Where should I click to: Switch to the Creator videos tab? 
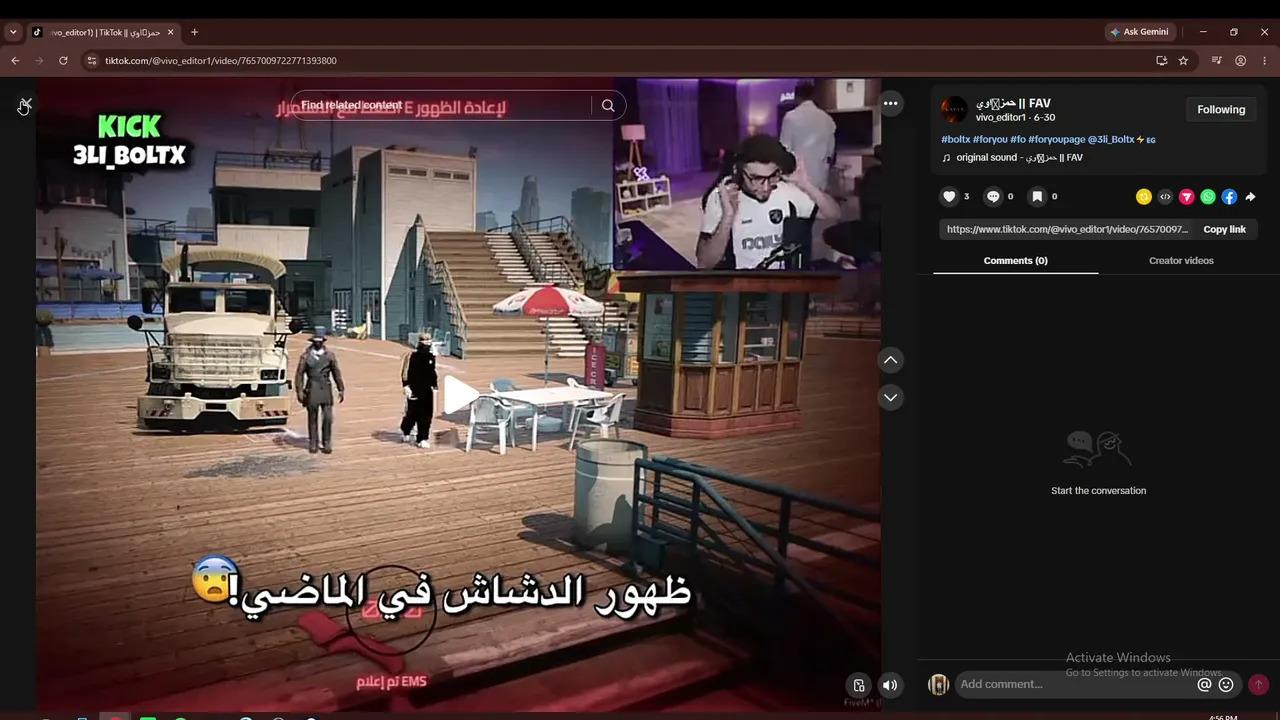point(1181,261)
